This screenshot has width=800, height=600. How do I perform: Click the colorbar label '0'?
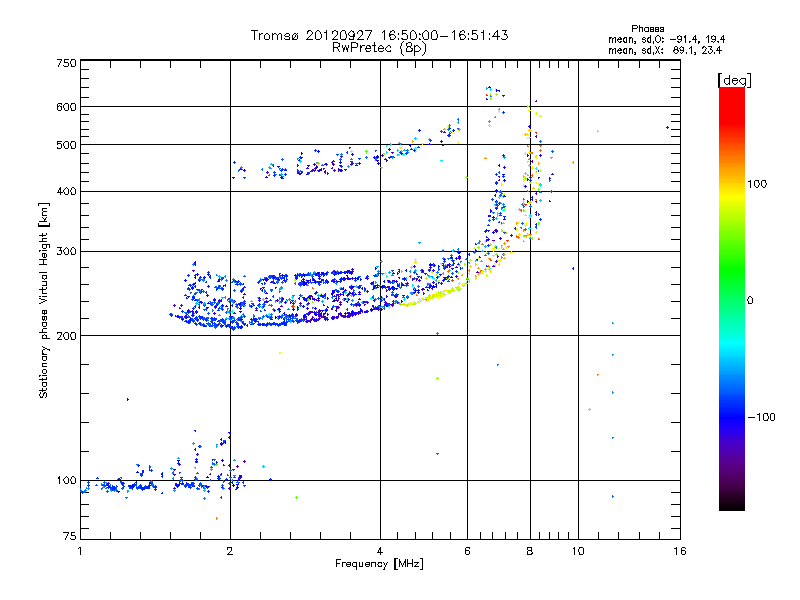(x=750, y=301)
